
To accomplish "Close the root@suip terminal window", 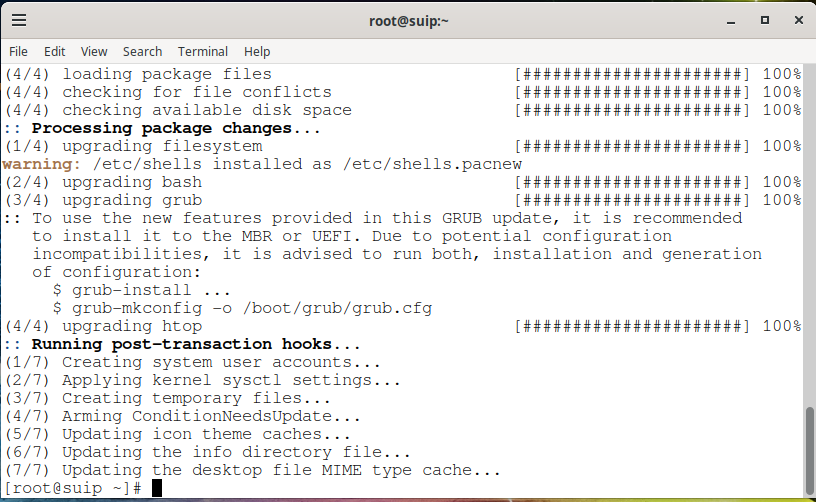I will 799,20.
